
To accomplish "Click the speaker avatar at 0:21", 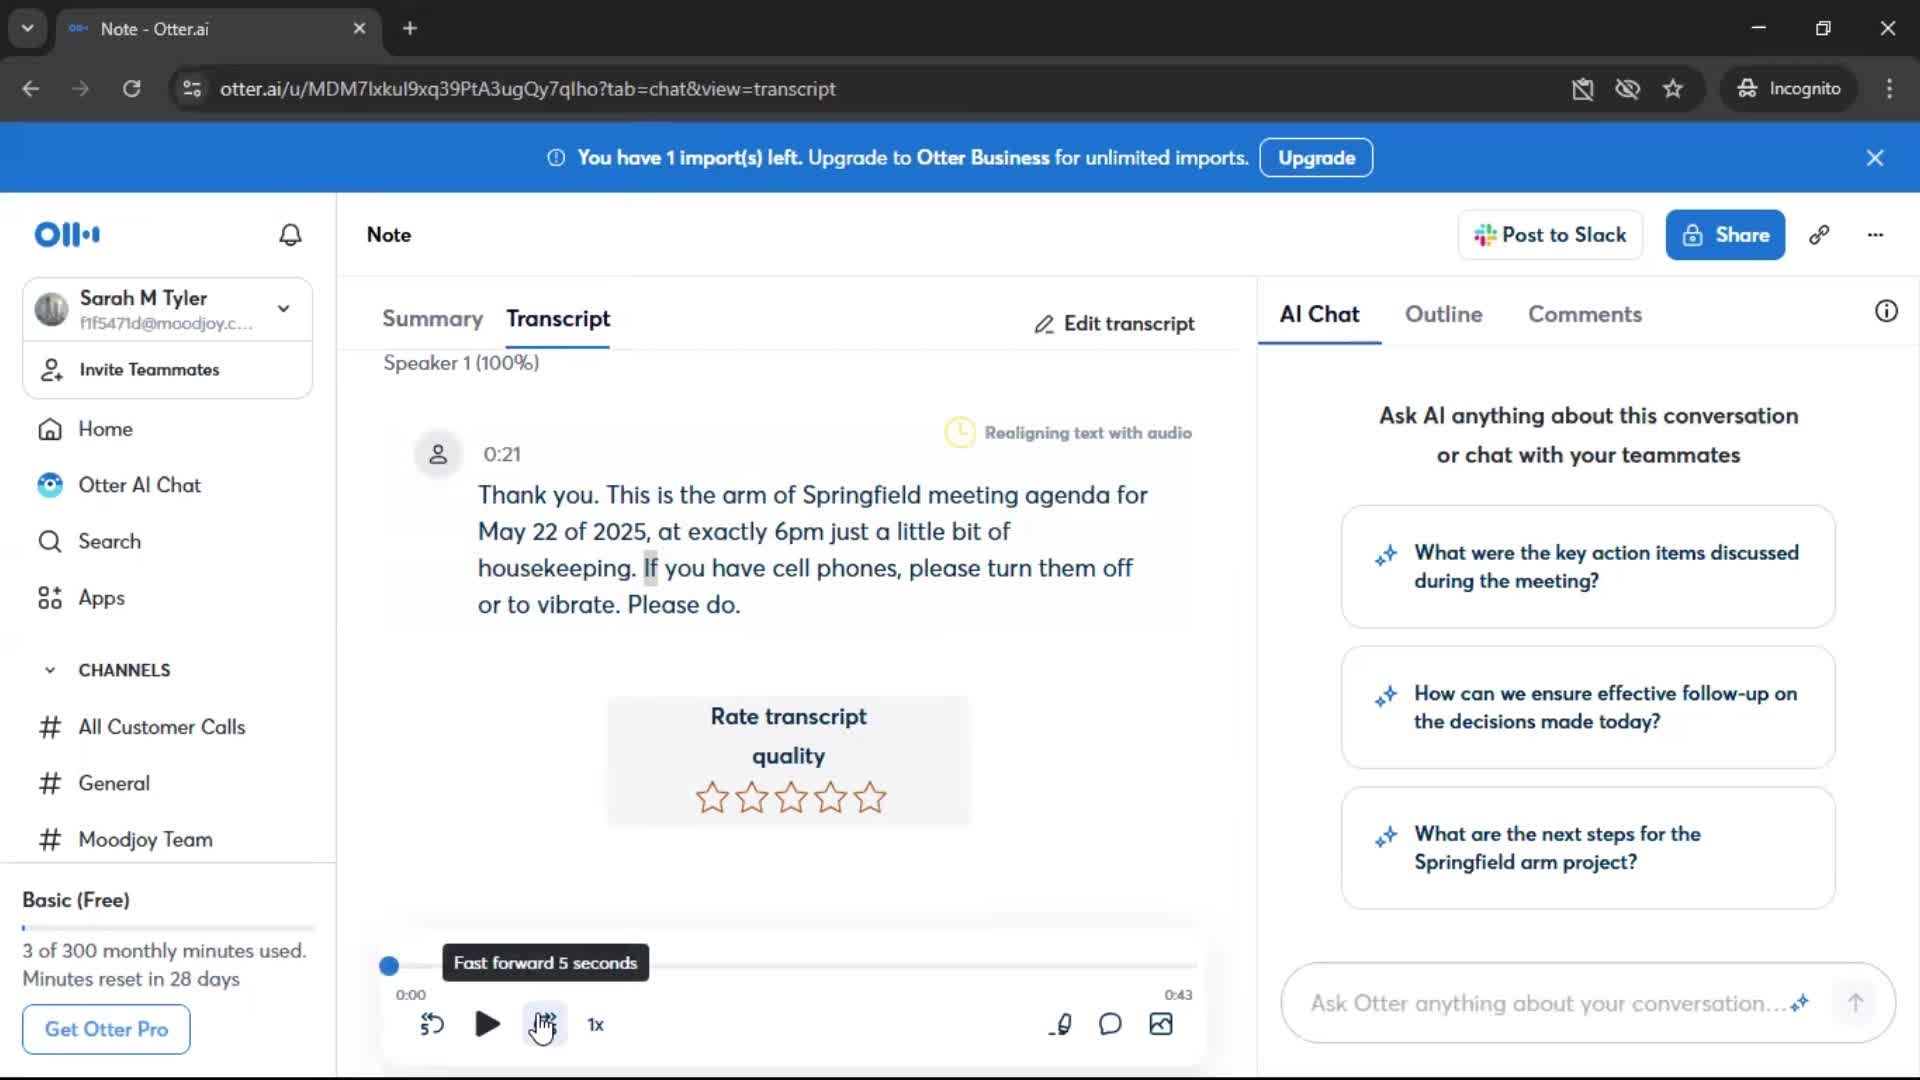I will [x=438, y=455].
